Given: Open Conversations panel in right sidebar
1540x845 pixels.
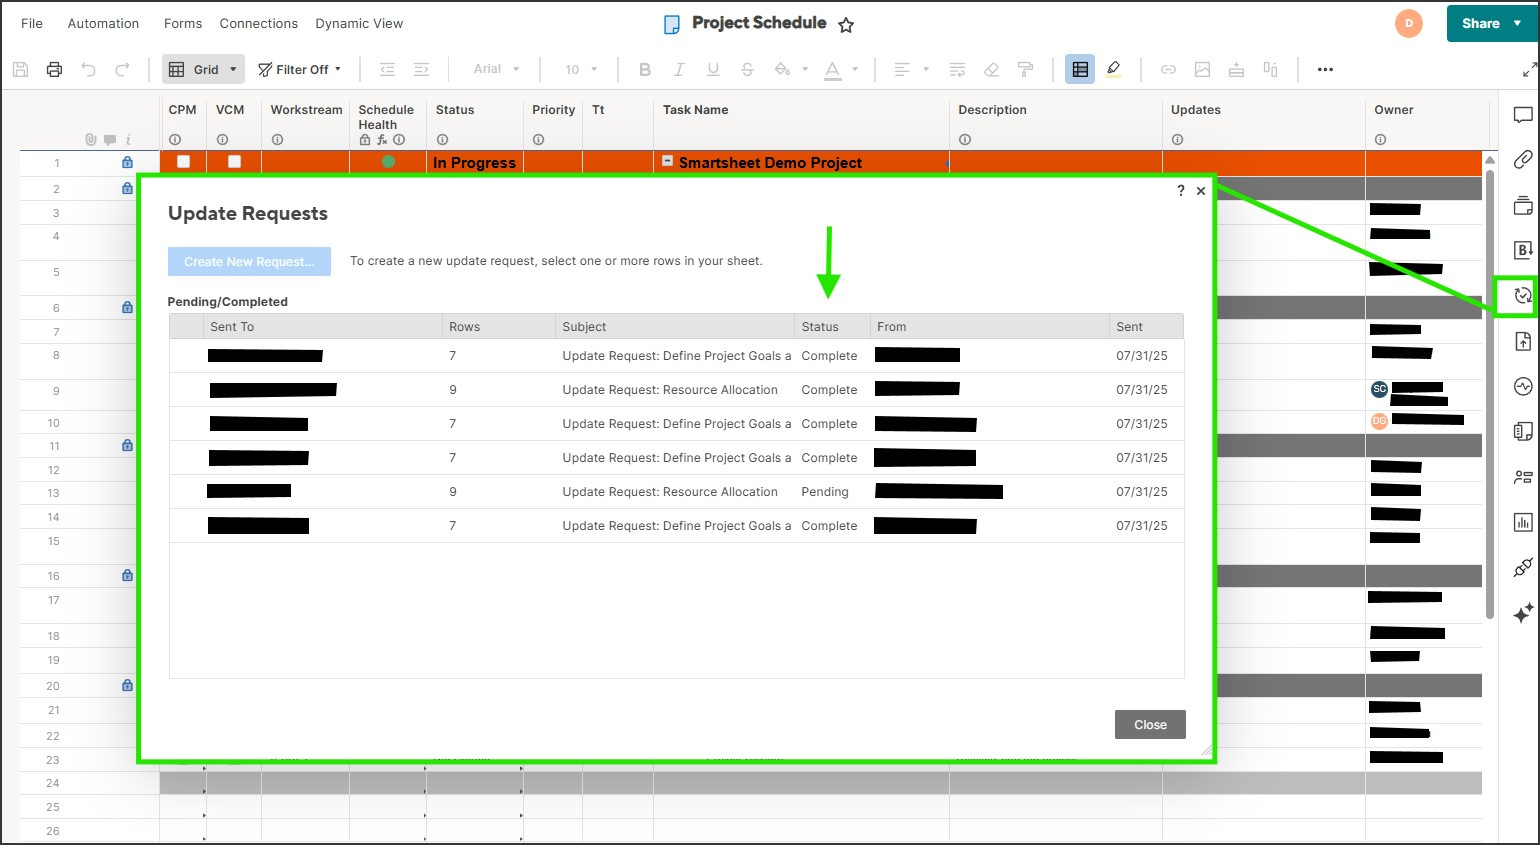Looking at the screenshot, I should point(1523,116).
